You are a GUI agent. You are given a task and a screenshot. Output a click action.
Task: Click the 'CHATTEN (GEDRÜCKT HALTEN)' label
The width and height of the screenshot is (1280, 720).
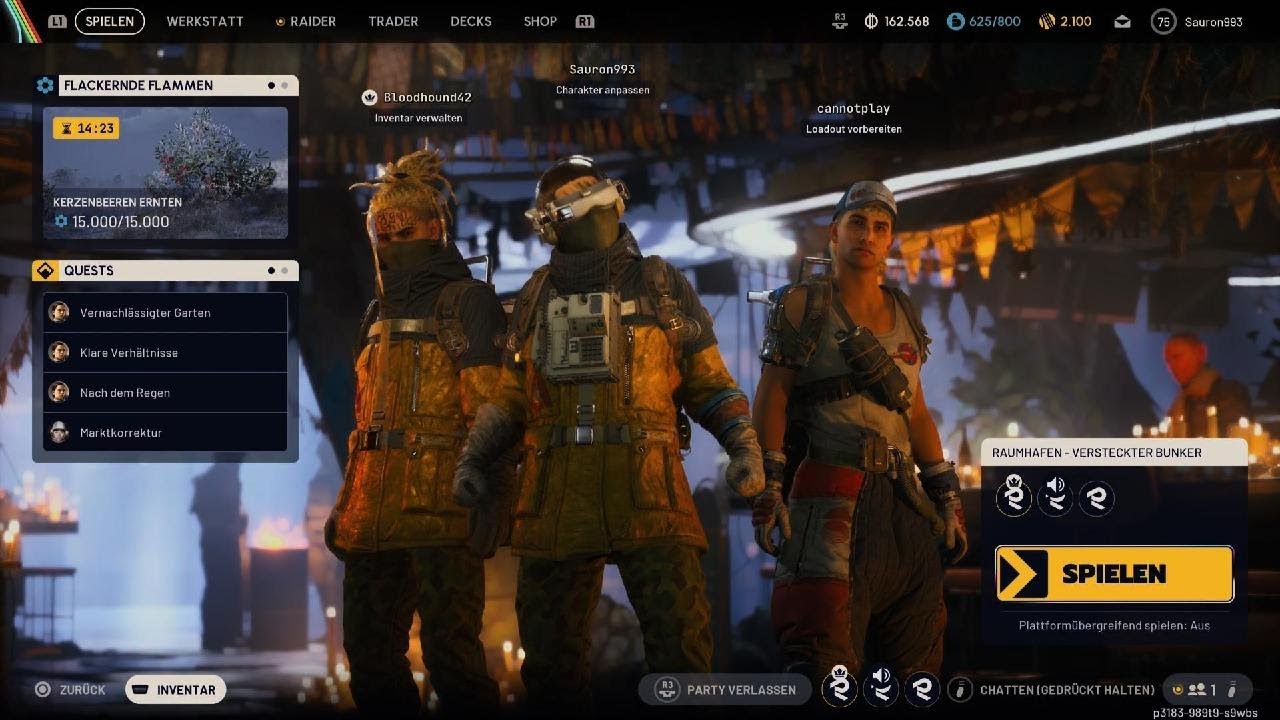[1067, 690]
